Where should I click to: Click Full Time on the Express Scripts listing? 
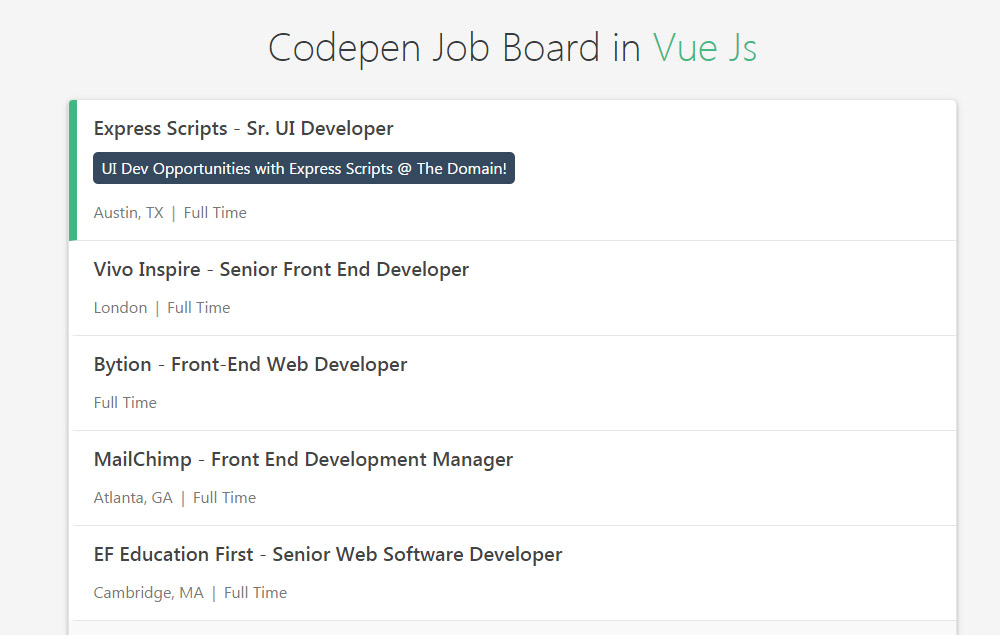pos(215,212)
